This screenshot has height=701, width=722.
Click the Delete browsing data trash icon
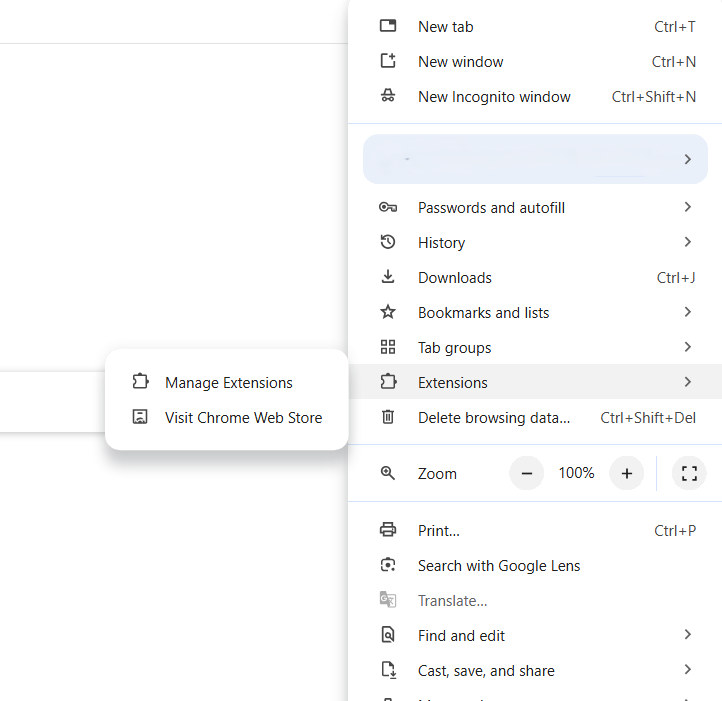[x=388, y=418]
